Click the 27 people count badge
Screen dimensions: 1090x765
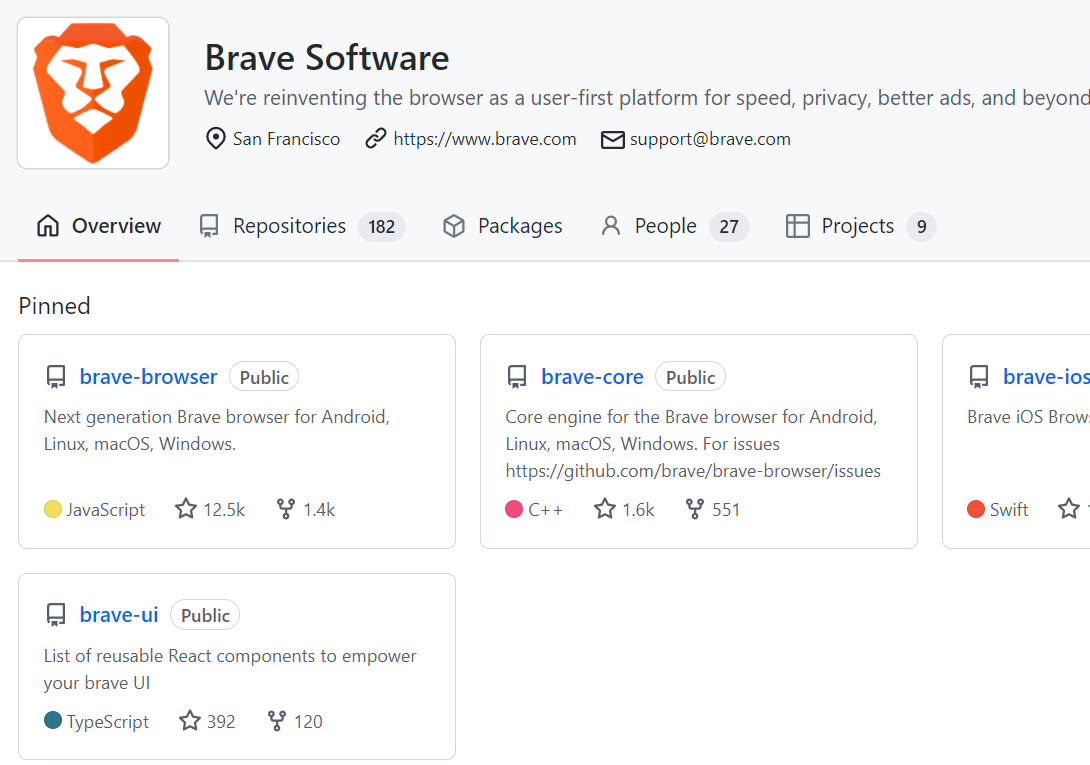(729, 227)
